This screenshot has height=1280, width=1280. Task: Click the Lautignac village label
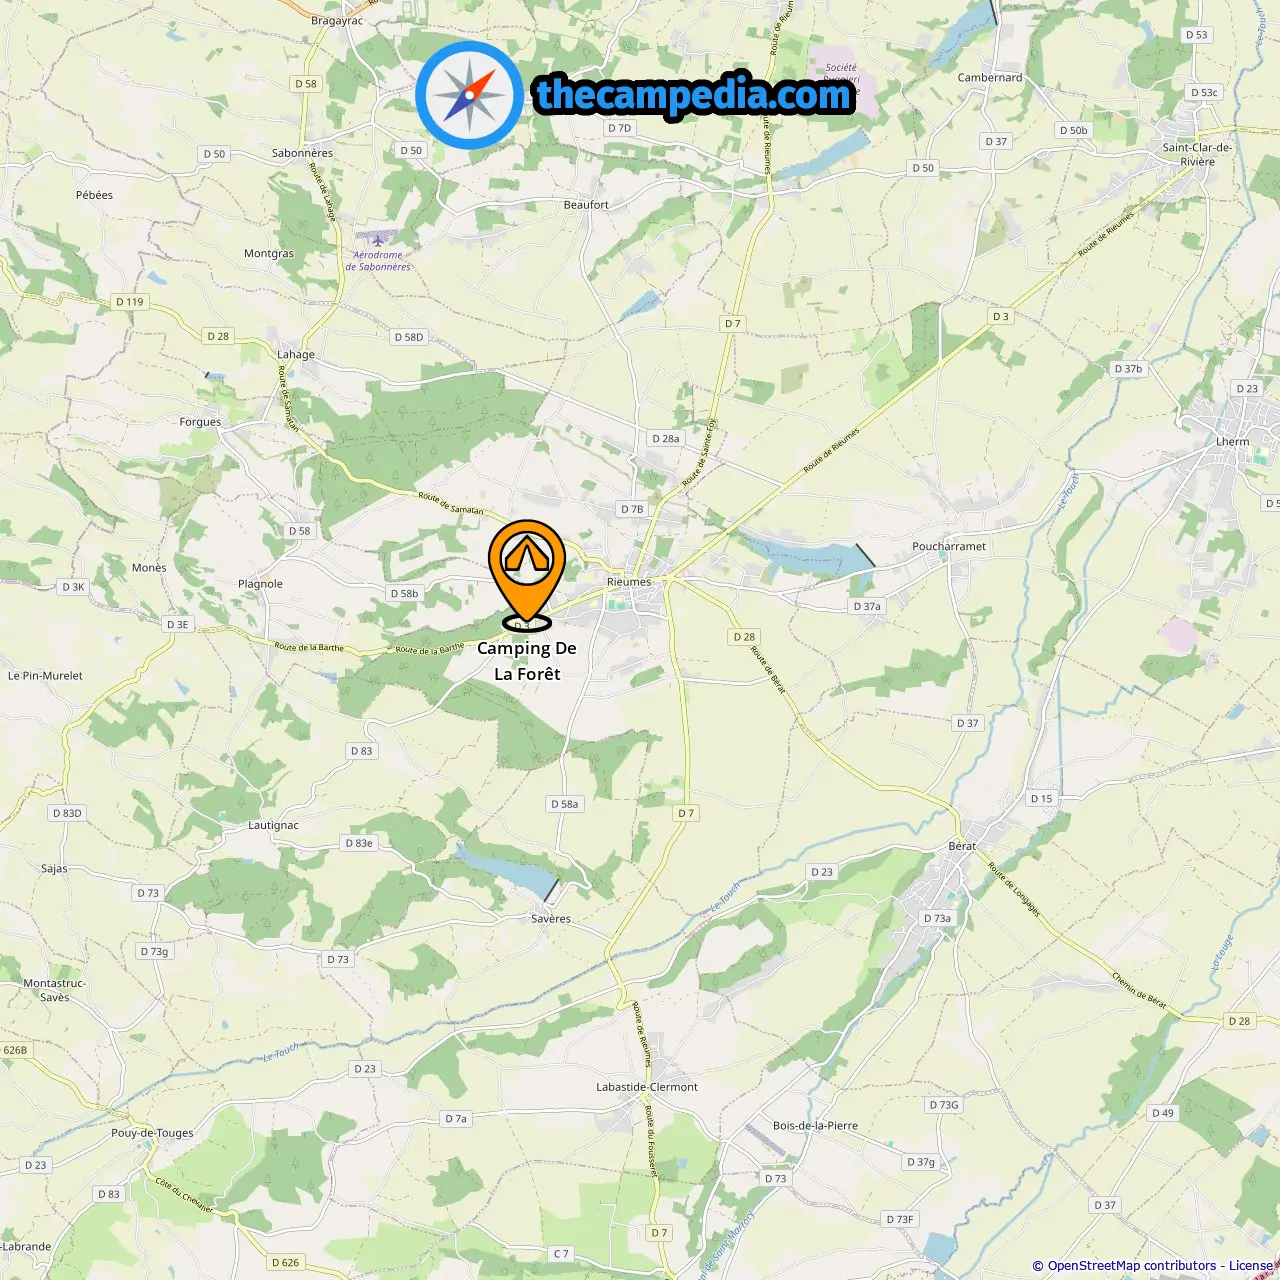point(273,825)
